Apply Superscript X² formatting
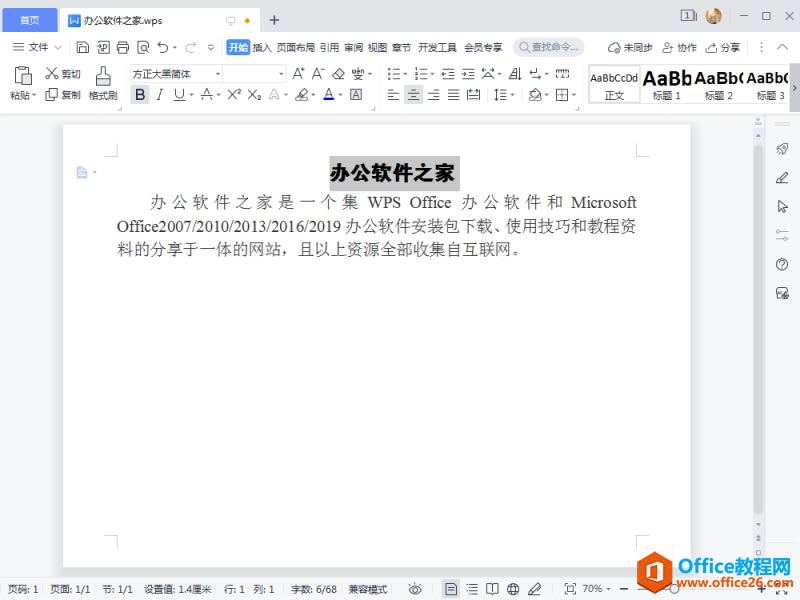Screen dimensions: 800x600 tap(234, 94)
